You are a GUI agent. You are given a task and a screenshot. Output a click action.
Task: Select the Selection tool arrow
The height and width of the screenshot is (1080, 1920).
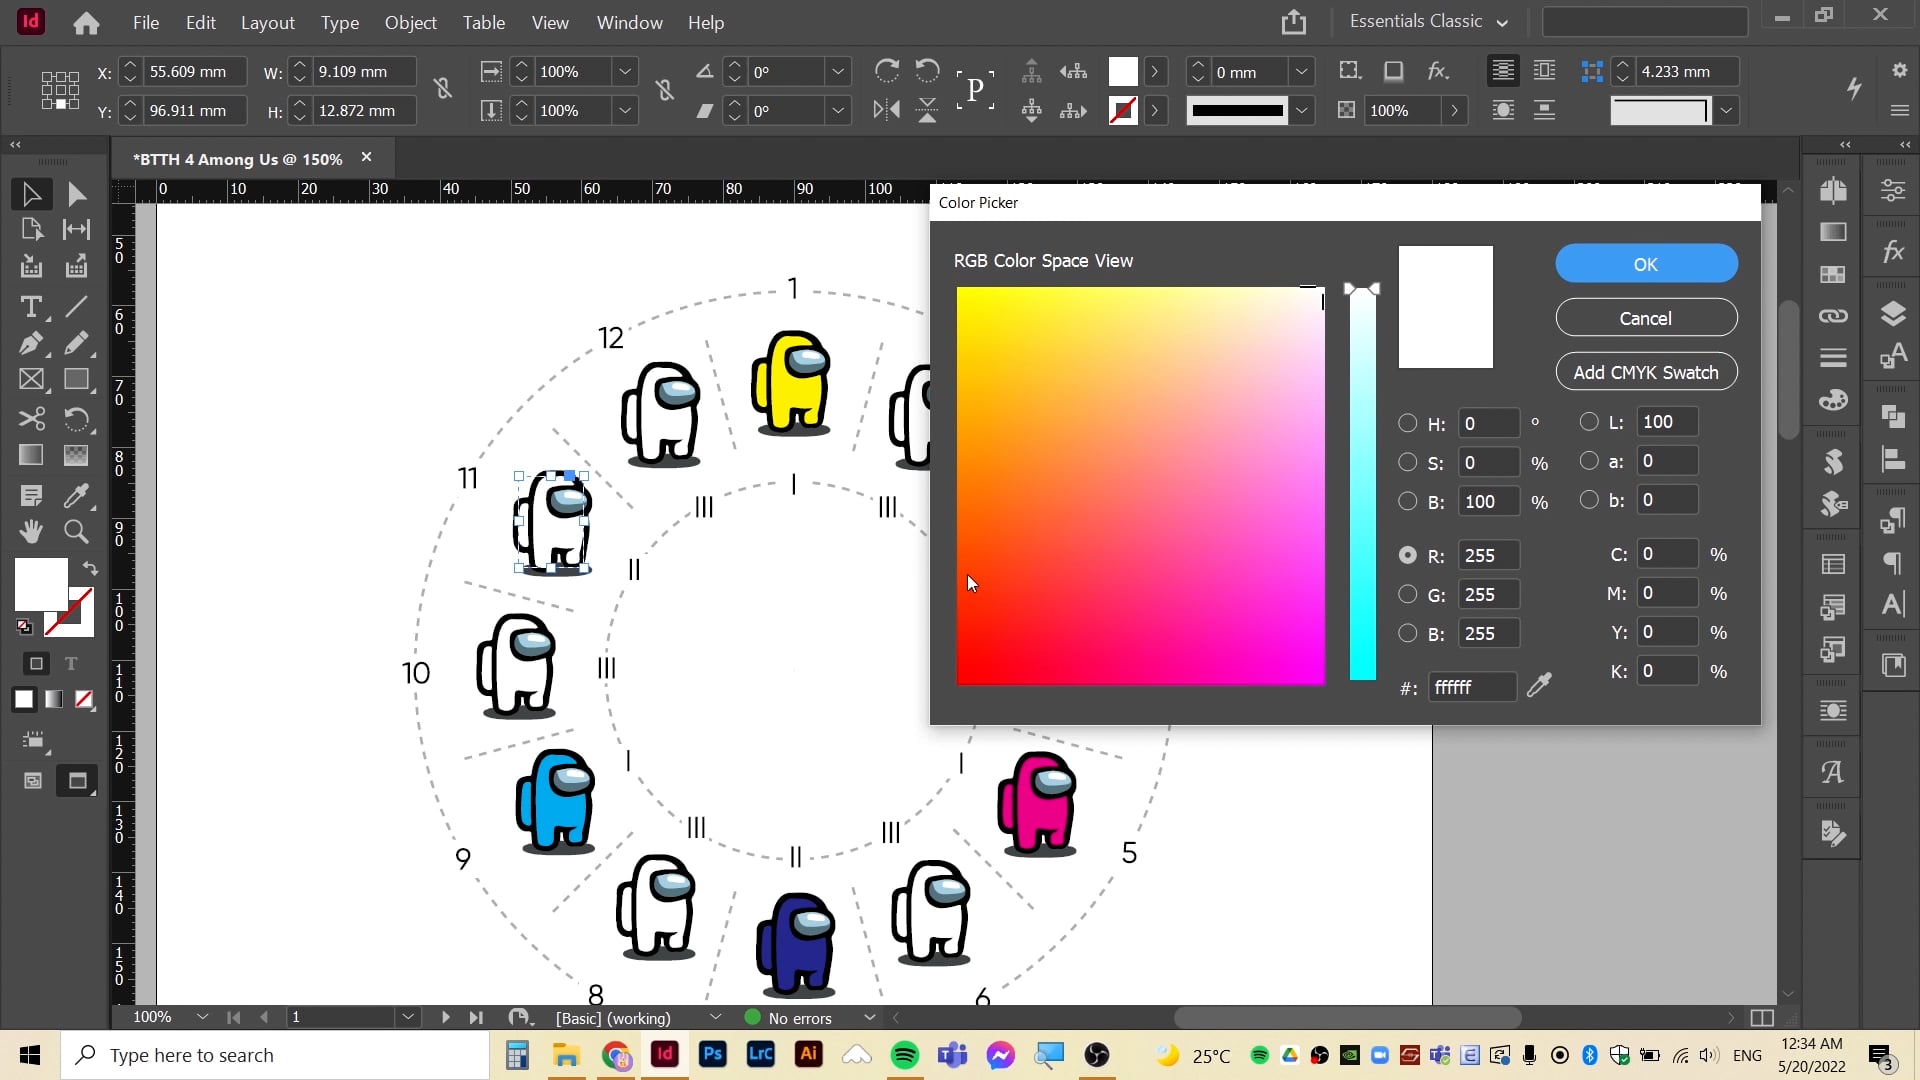click(x=31, y=194)
